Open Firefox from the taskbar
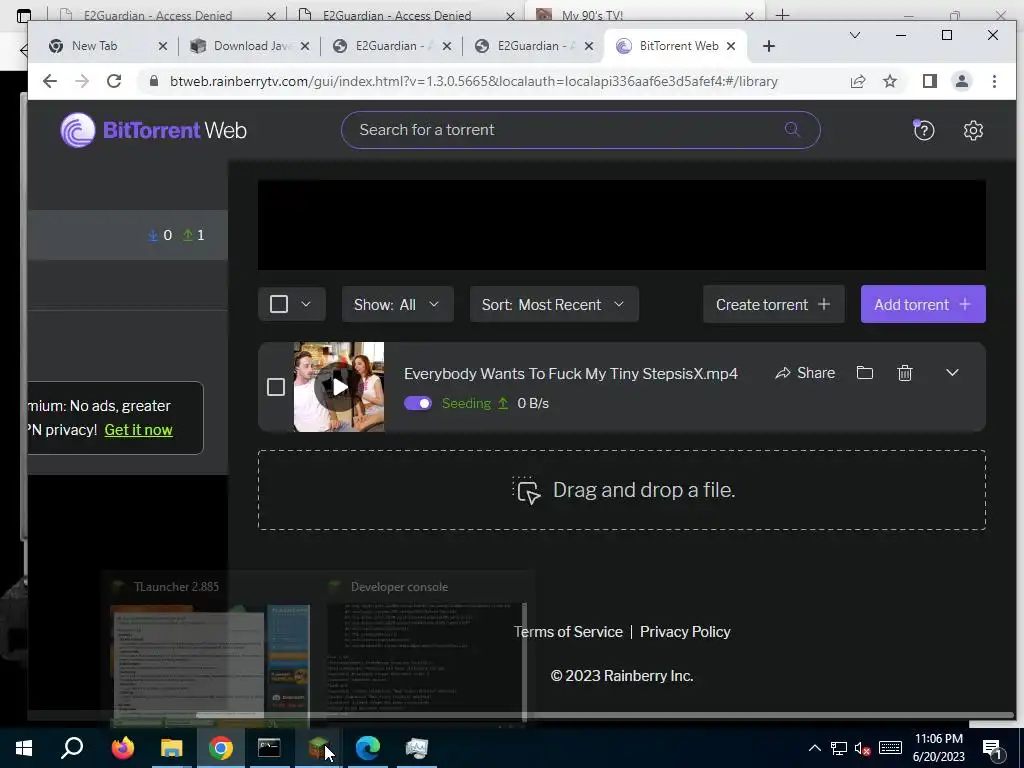 point(122,747)
